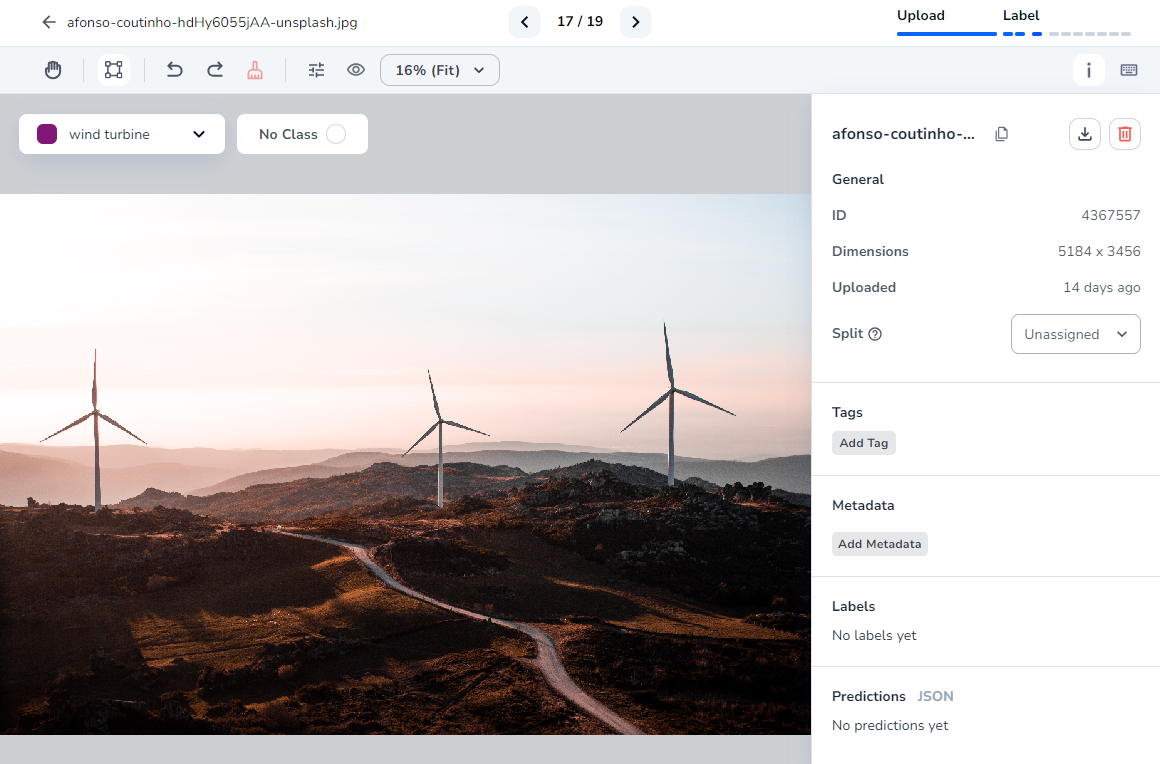This screenshot has height=764, width=1160.
Task: Copy the image file name
Action: pyautogui.click(x=1001, y=134)
